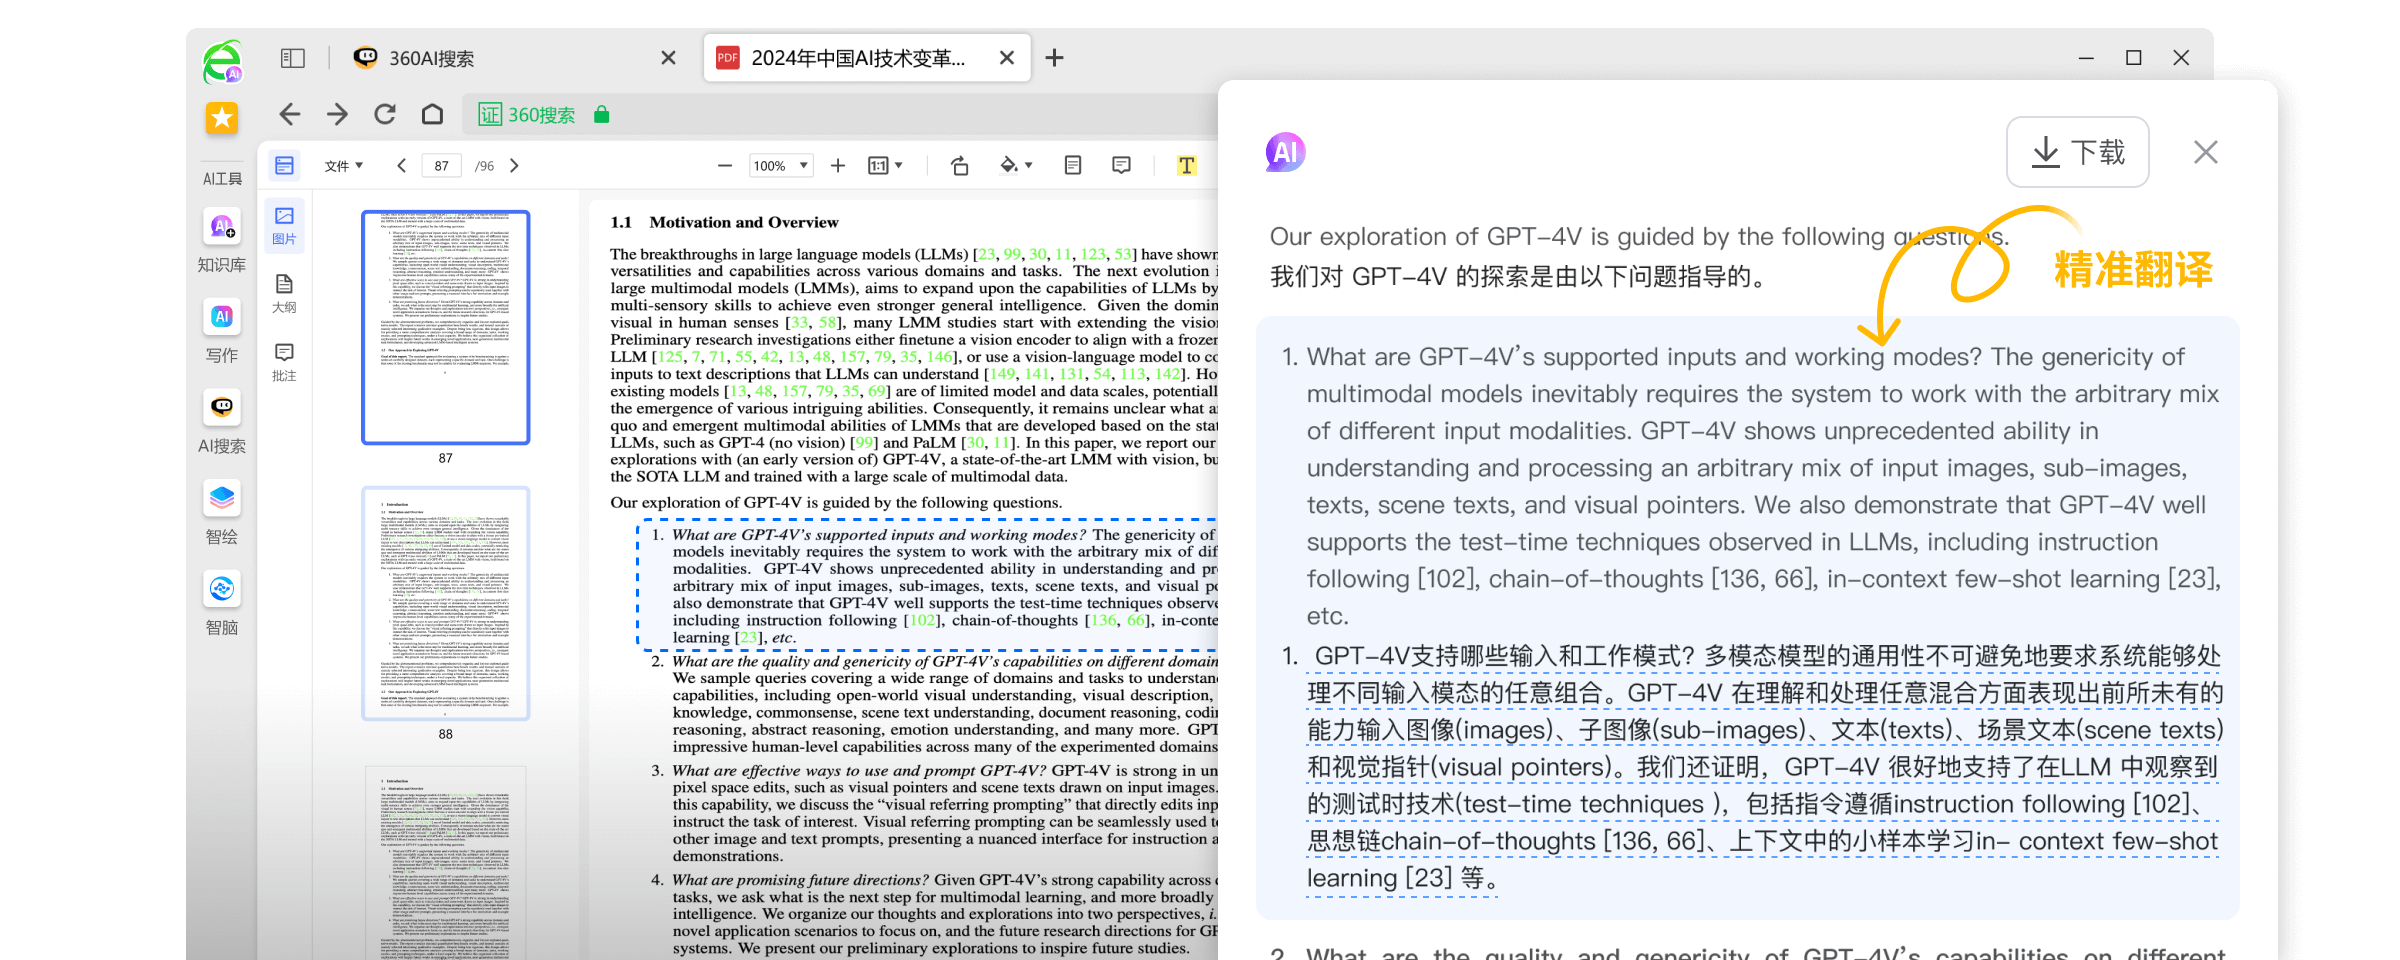
Task: Click the page number input field
Action: click(441, 165)
